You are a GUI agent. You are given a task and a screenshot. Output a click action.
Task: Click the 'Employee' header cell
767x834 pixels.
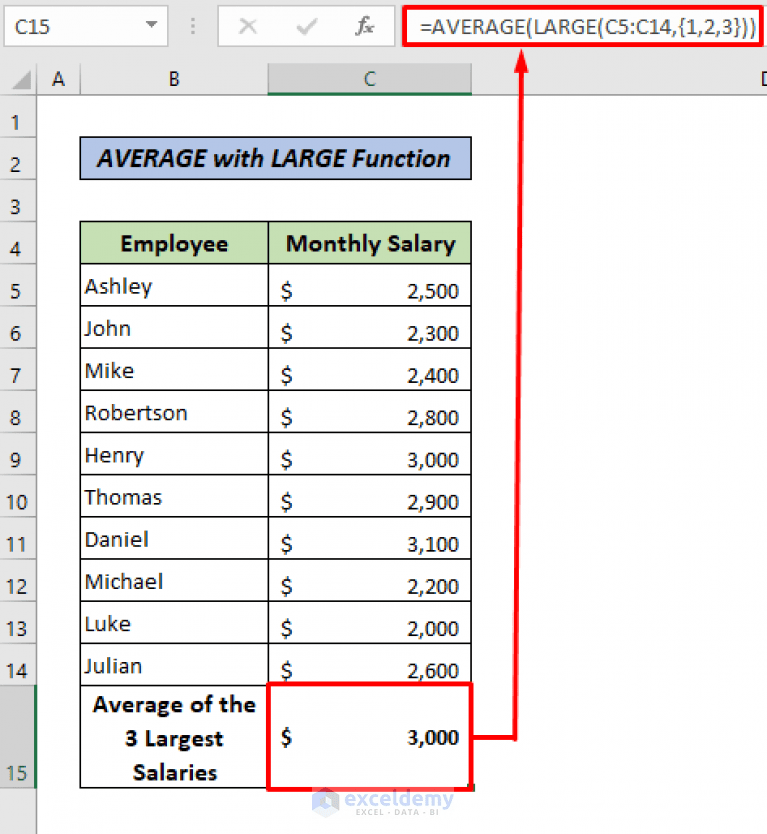click(174, 243)
